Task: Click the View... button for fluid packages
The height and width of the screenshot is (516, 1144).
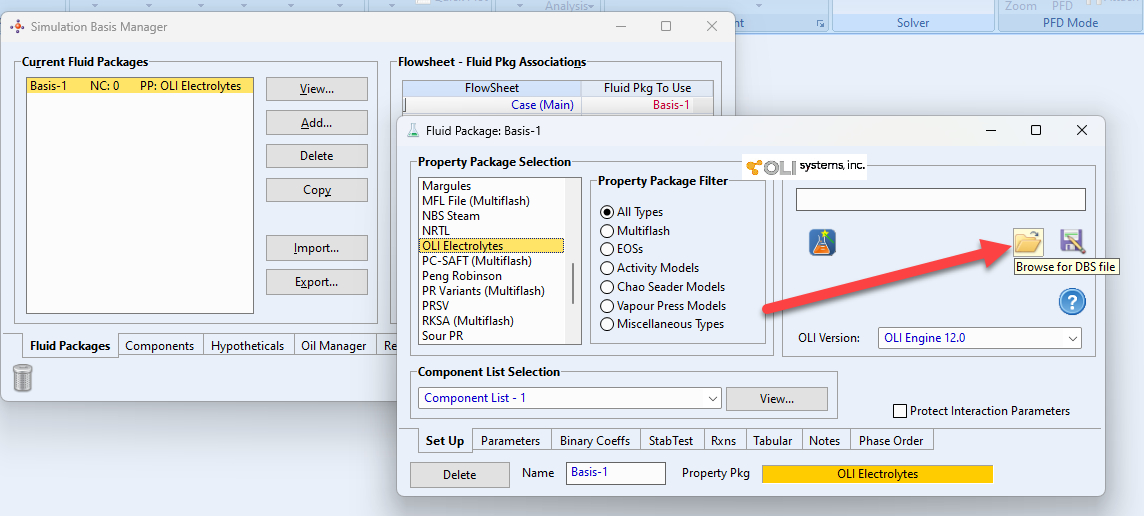Action: (x=317, y=89)
